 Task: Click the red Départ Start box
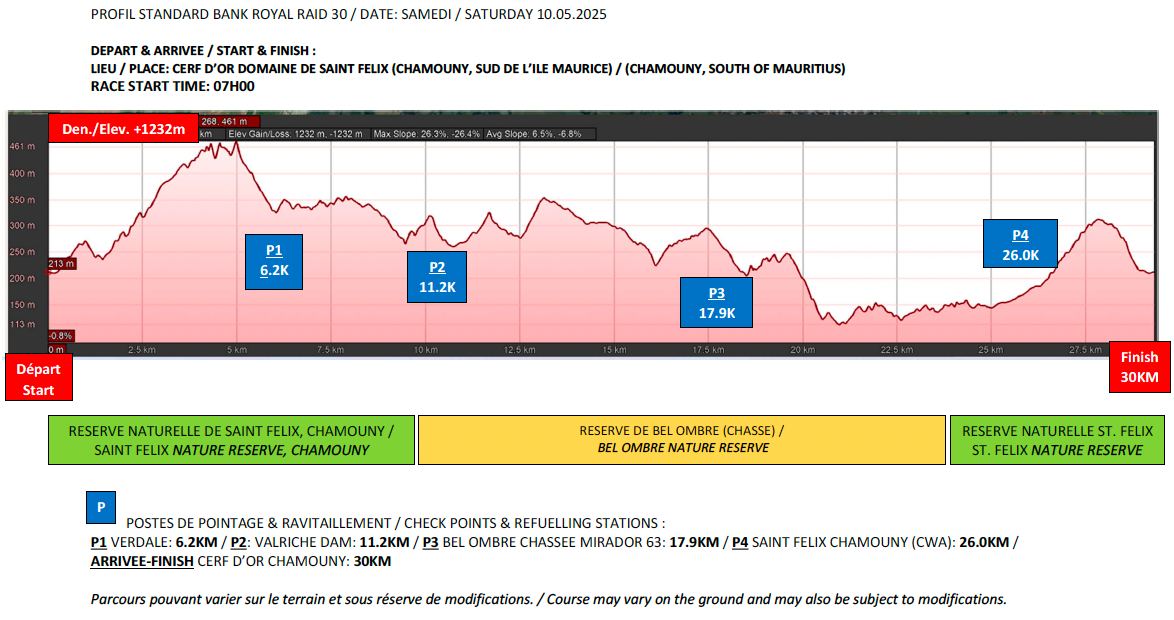38,377
